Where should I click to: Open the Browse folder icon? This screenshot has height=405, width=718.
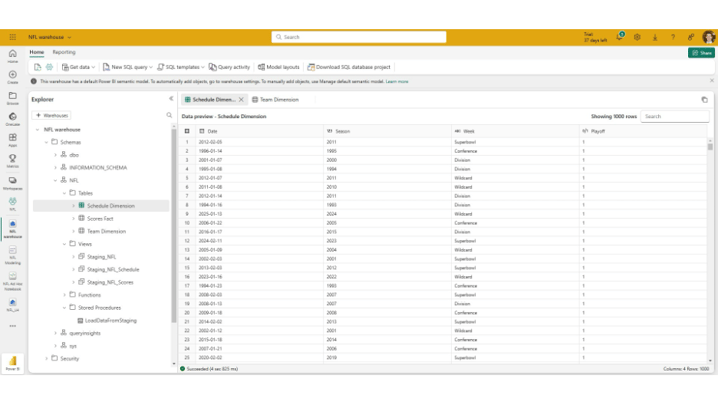13,98
